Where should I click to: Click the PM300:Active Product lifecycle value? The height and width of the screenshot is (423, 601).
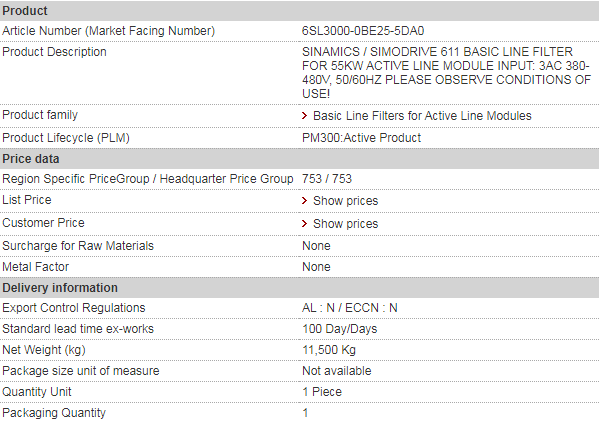point(361,138)
